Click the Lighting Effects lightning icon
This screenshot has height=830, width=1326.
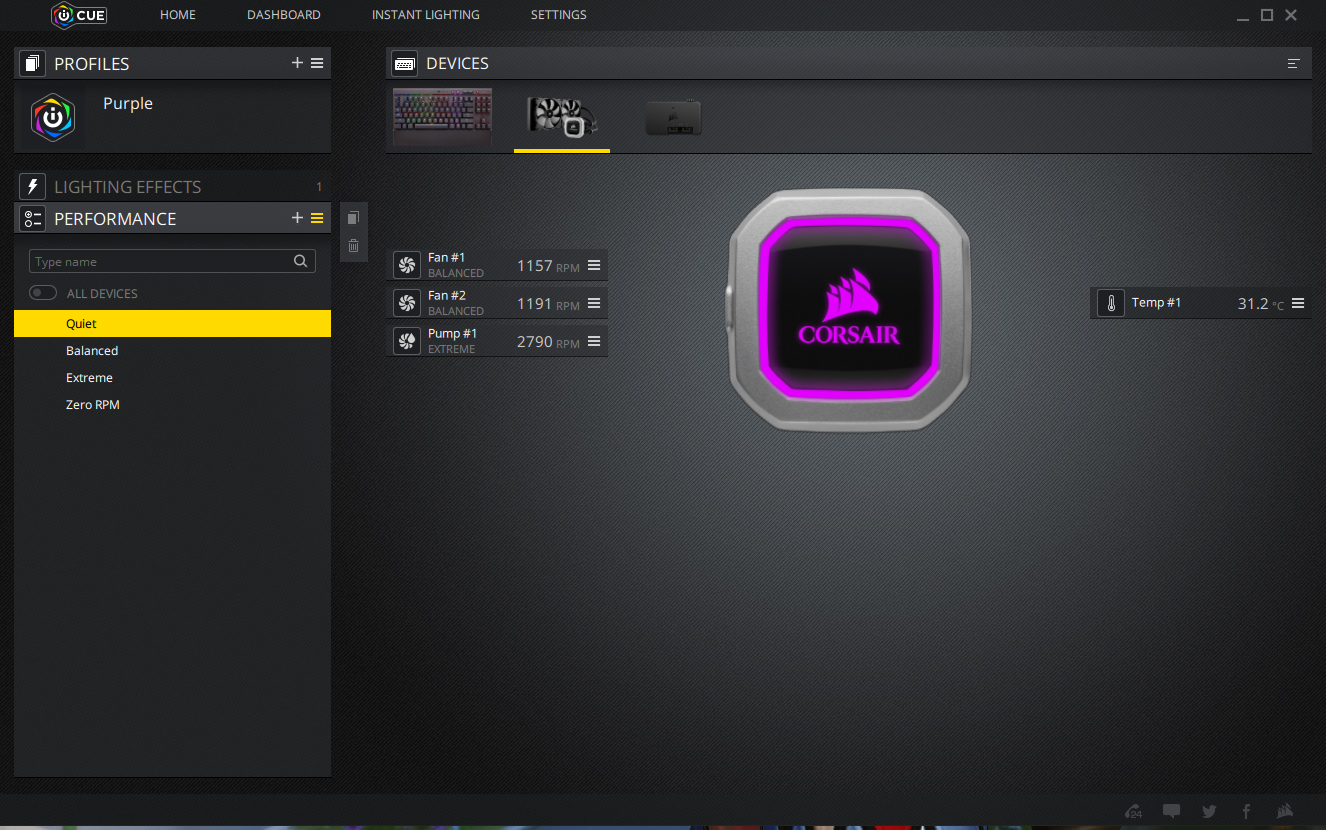pos(33,186)
